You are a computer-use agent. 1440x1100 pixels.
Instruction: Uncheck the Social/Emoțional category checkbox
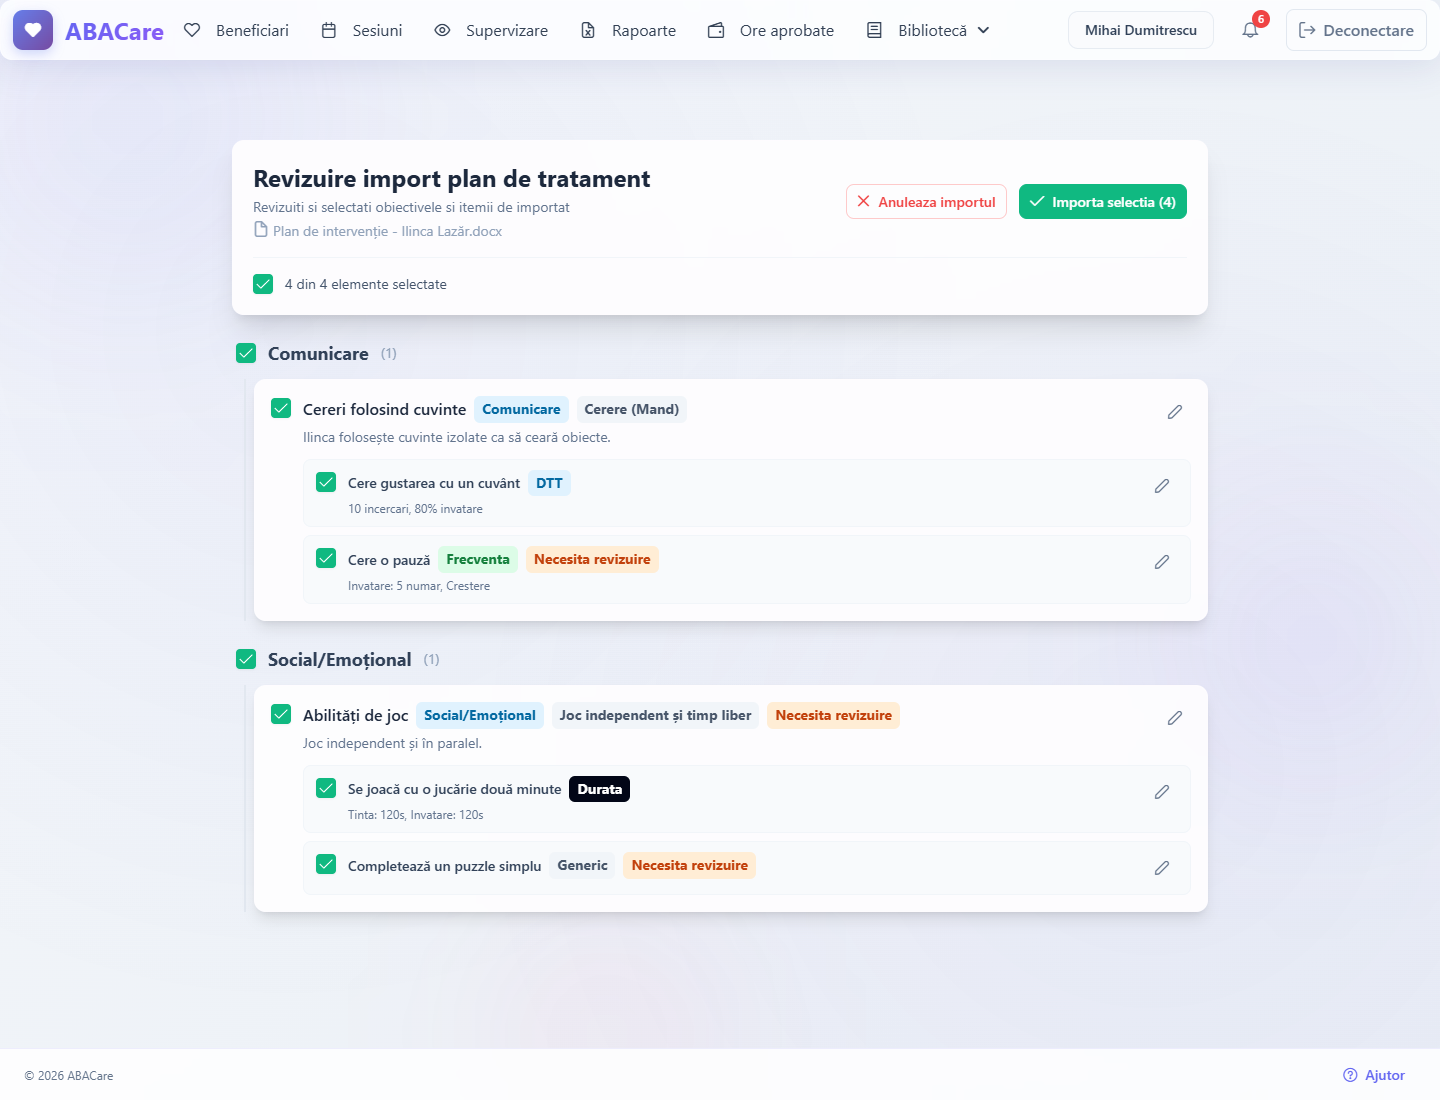246,659
